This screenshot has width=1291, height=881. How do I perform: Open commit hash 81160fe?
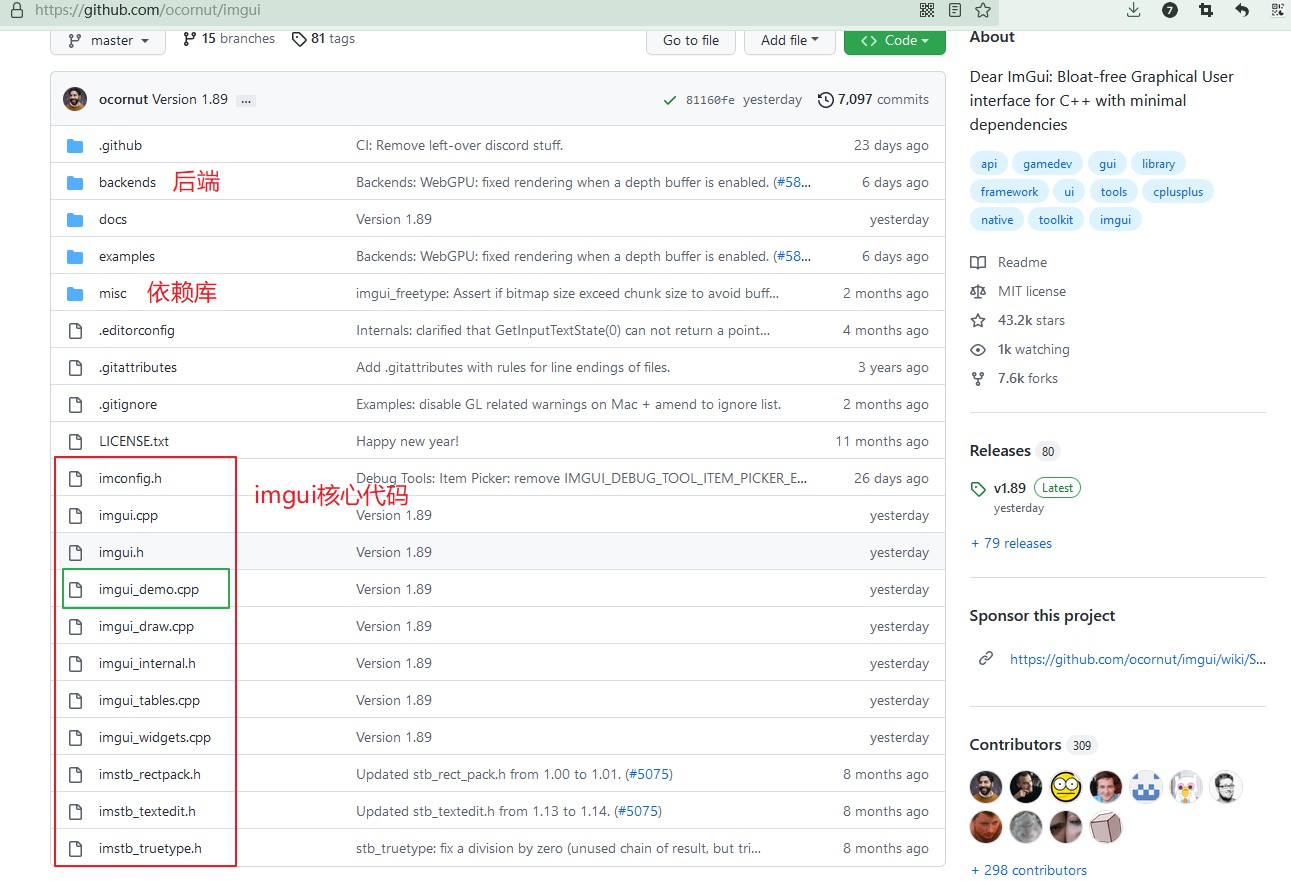[710, 100]
